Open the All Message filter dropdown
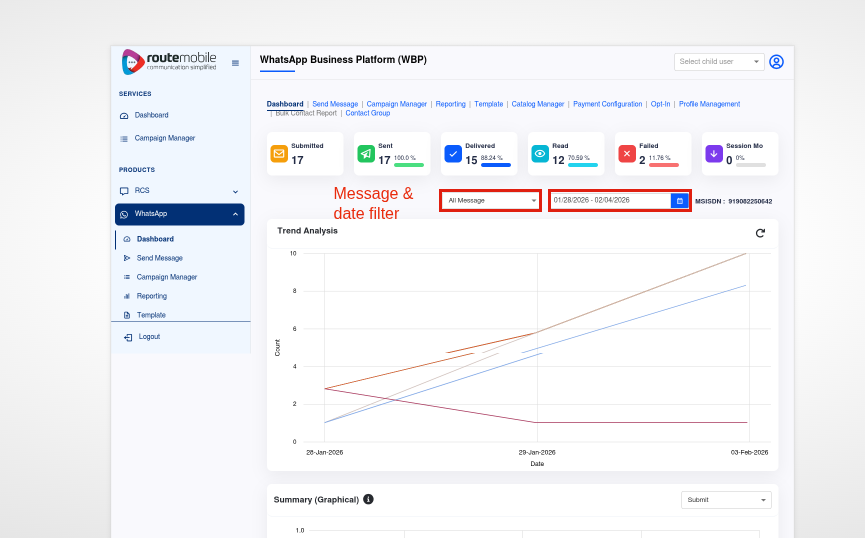Viewport: 865px width, 538px height. (490, 200)
